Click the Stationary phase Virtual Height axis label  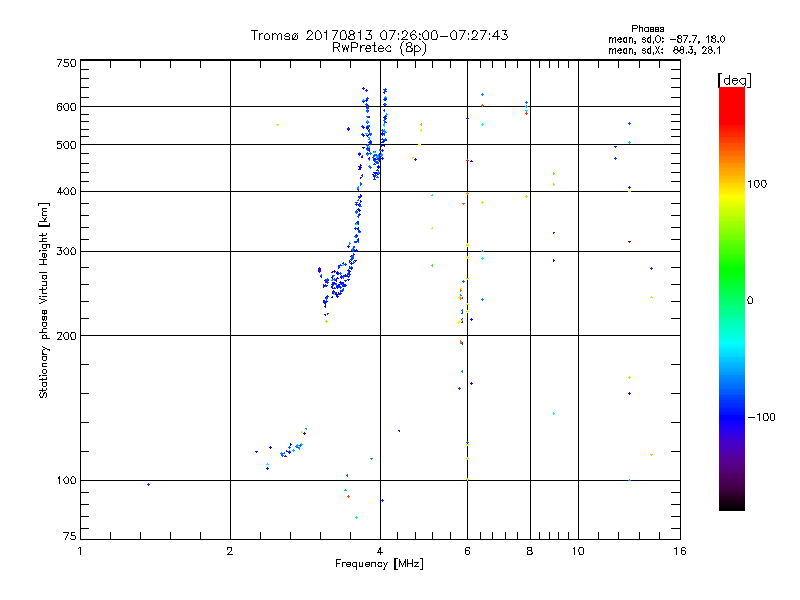(x=43, y=300)
